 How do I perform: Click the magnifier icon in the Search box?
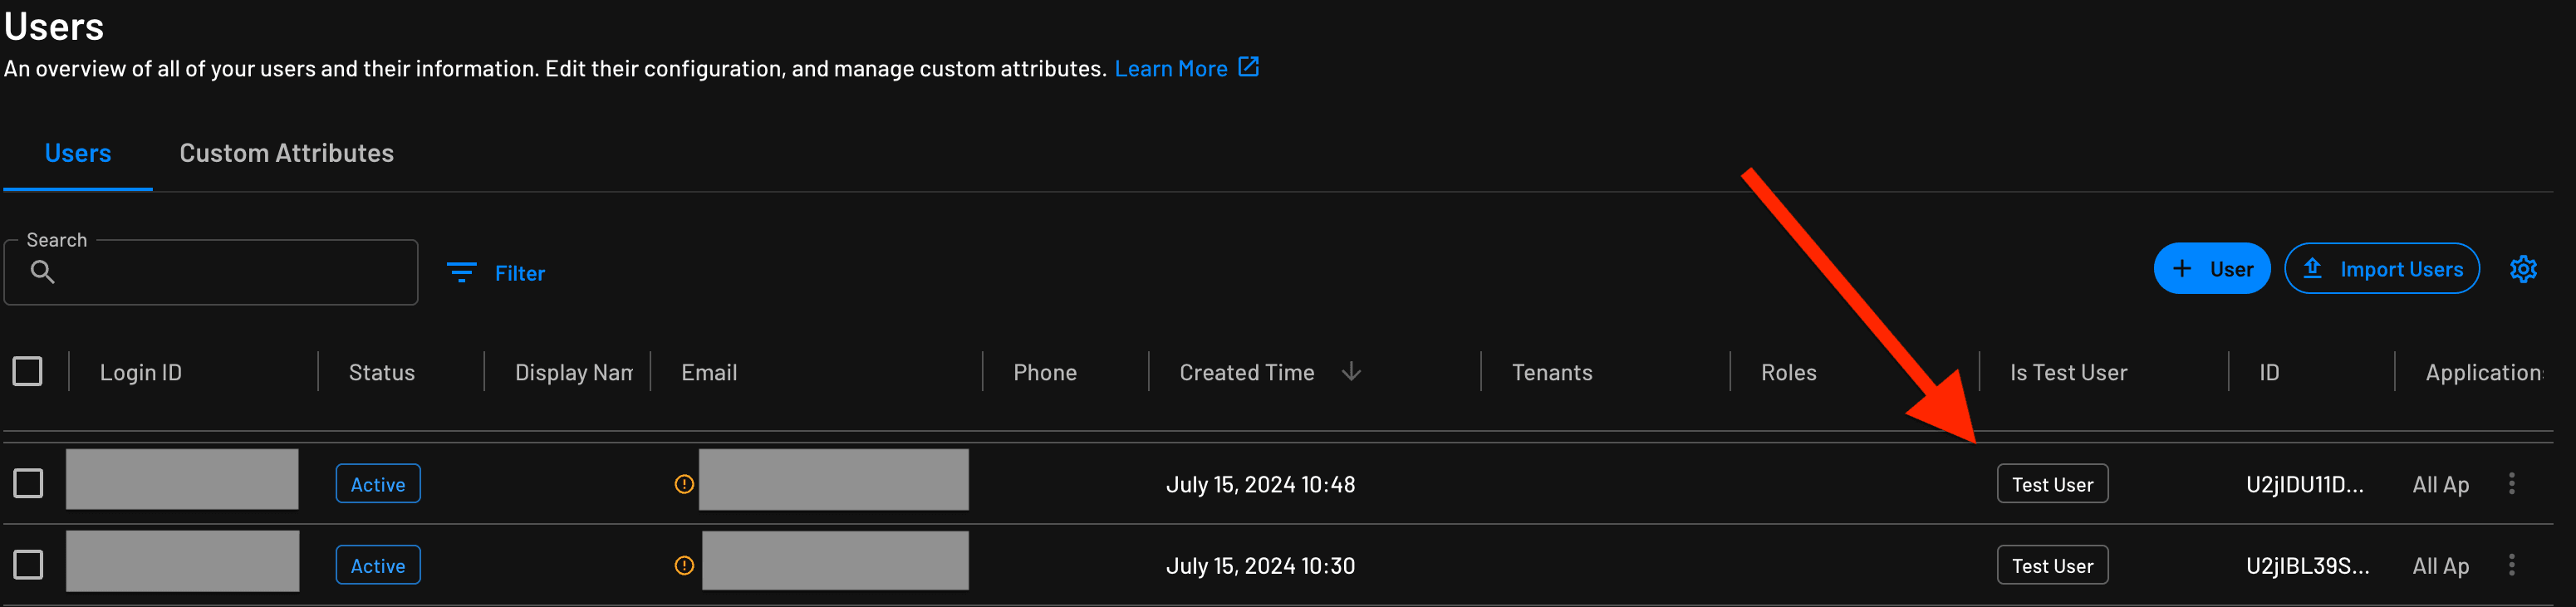point(42,271)
